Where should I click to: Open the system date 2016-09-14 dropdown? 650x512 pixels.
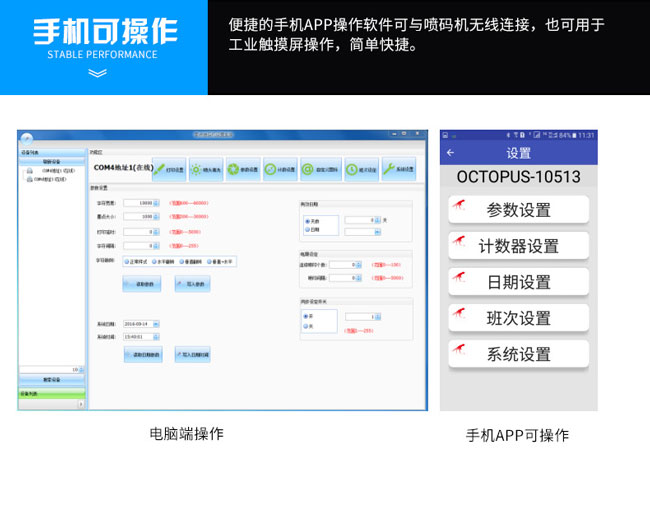(157, 324)
